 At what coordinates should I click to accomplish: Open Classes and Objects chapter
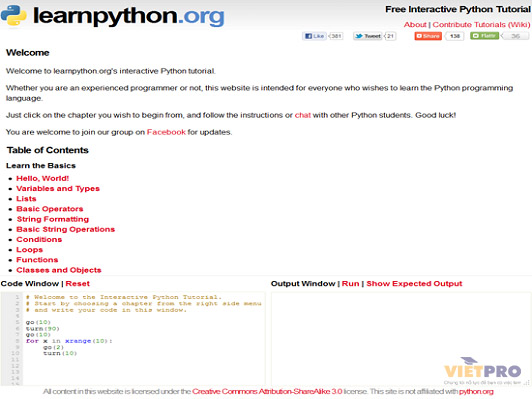59,270
